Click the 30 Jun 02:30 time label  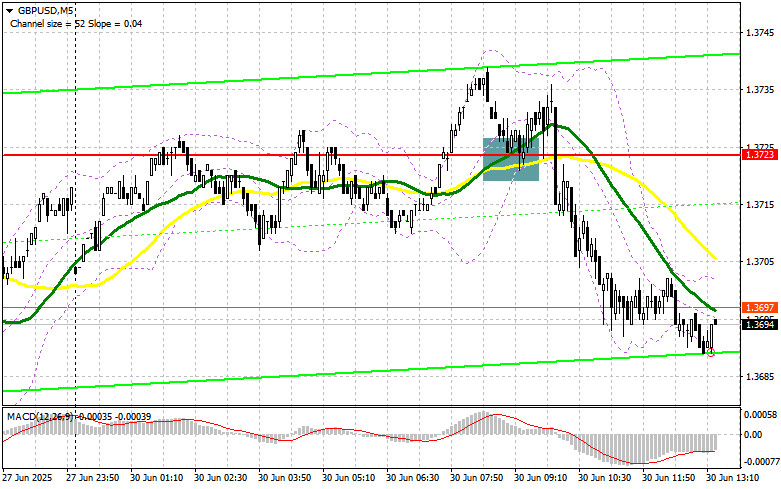pos(221,478)
